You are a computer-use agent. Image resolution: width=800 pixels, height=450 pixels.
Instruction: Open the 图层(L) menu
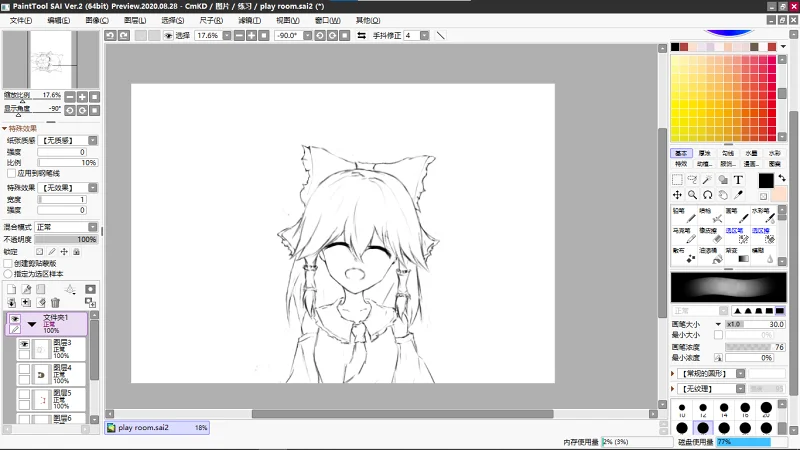135,20
